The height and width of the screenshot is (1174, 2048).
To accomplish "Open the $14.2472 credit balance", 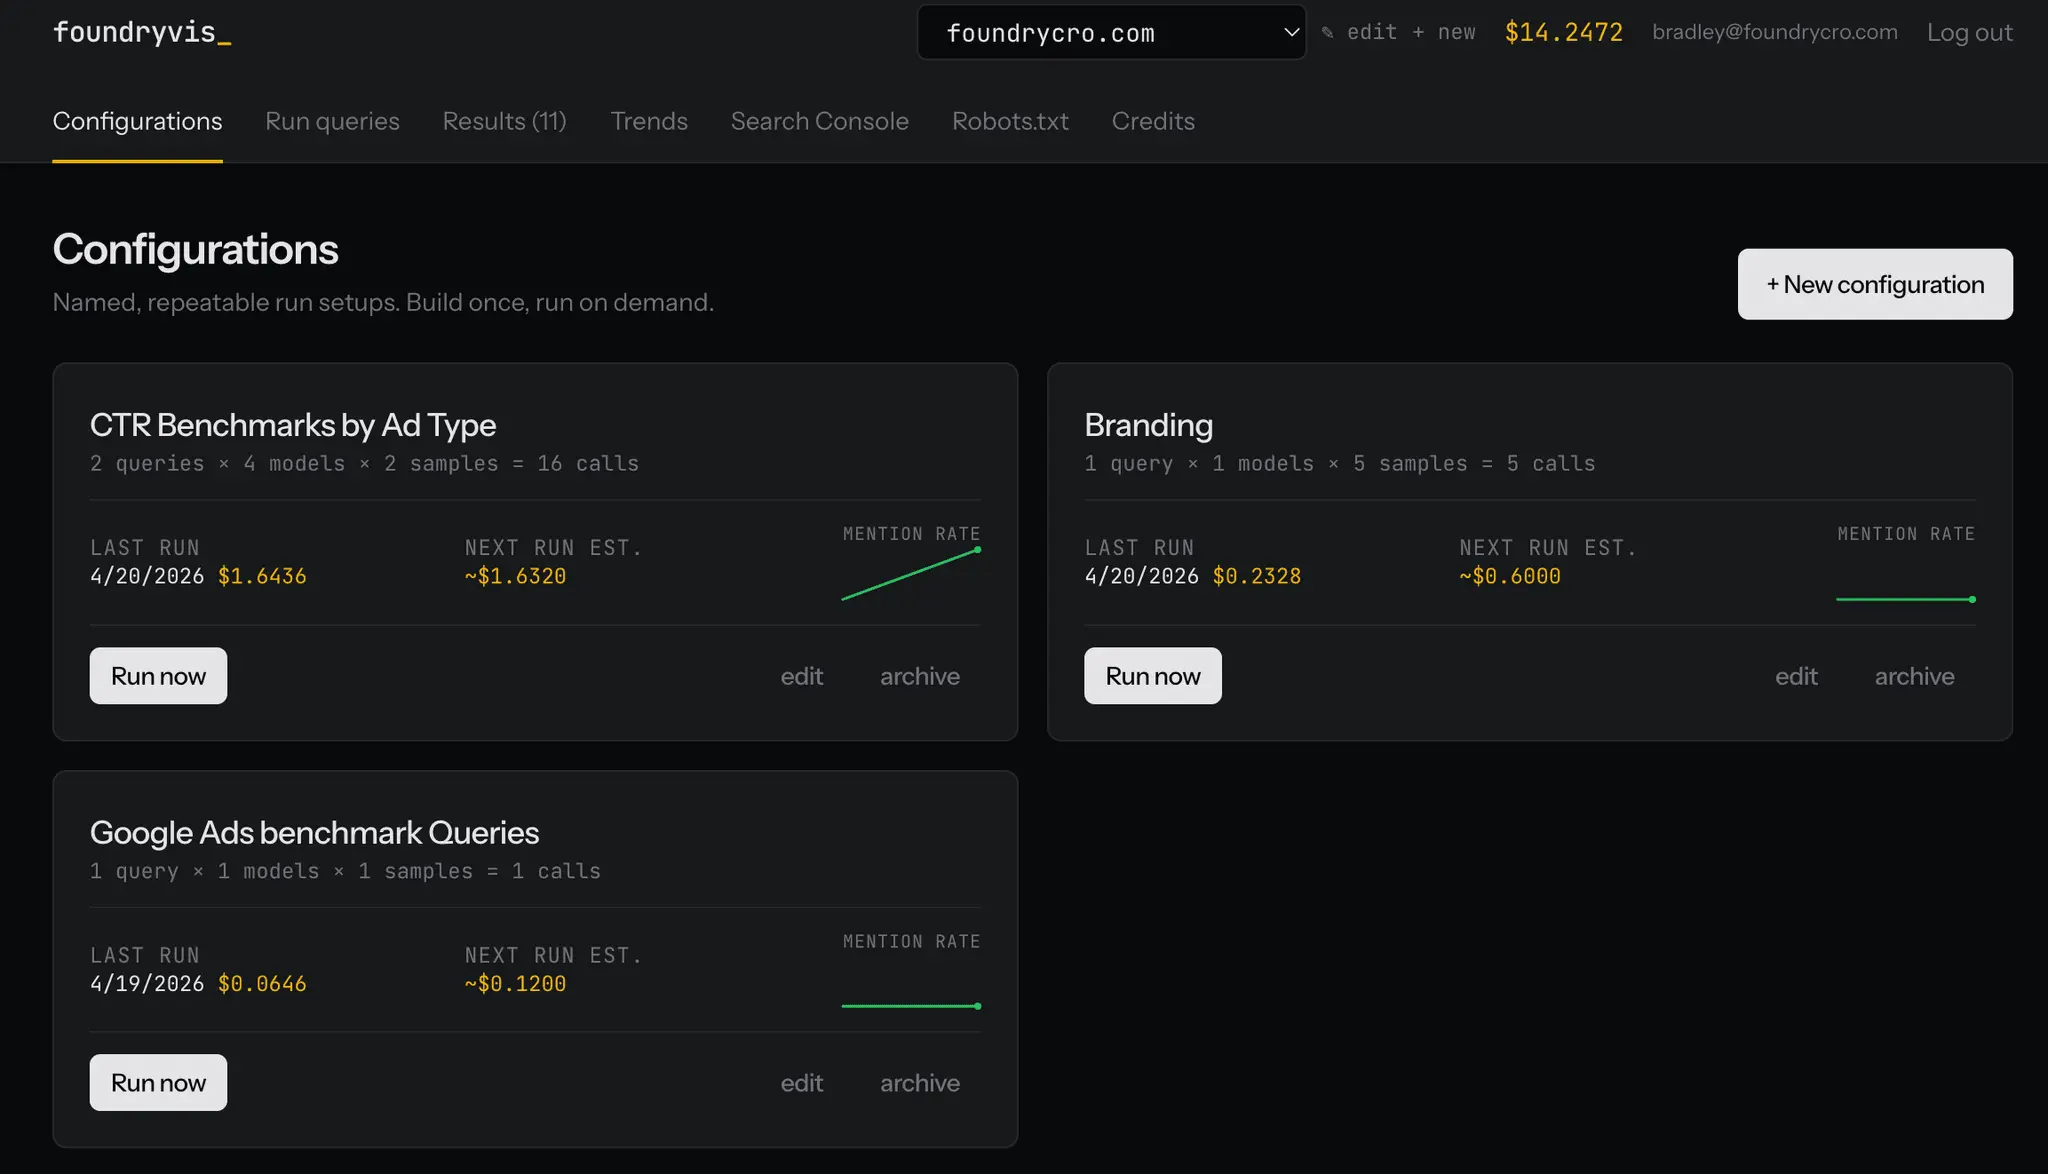I will click(1563, 32).
